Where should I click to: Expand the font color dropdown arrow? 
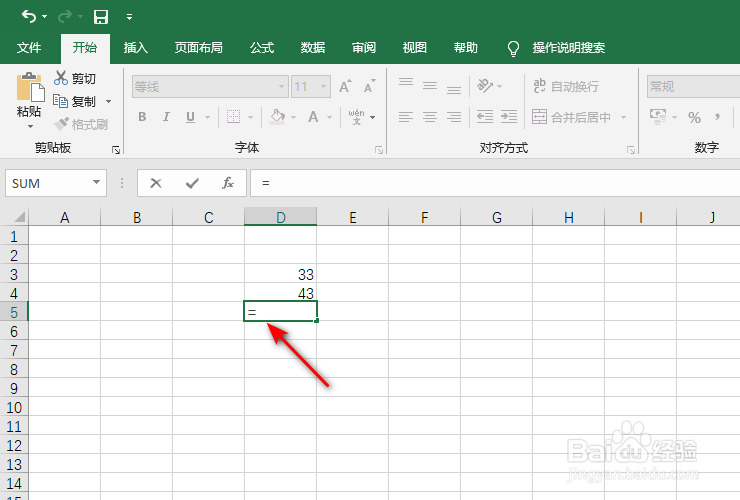tap(329, 117)
